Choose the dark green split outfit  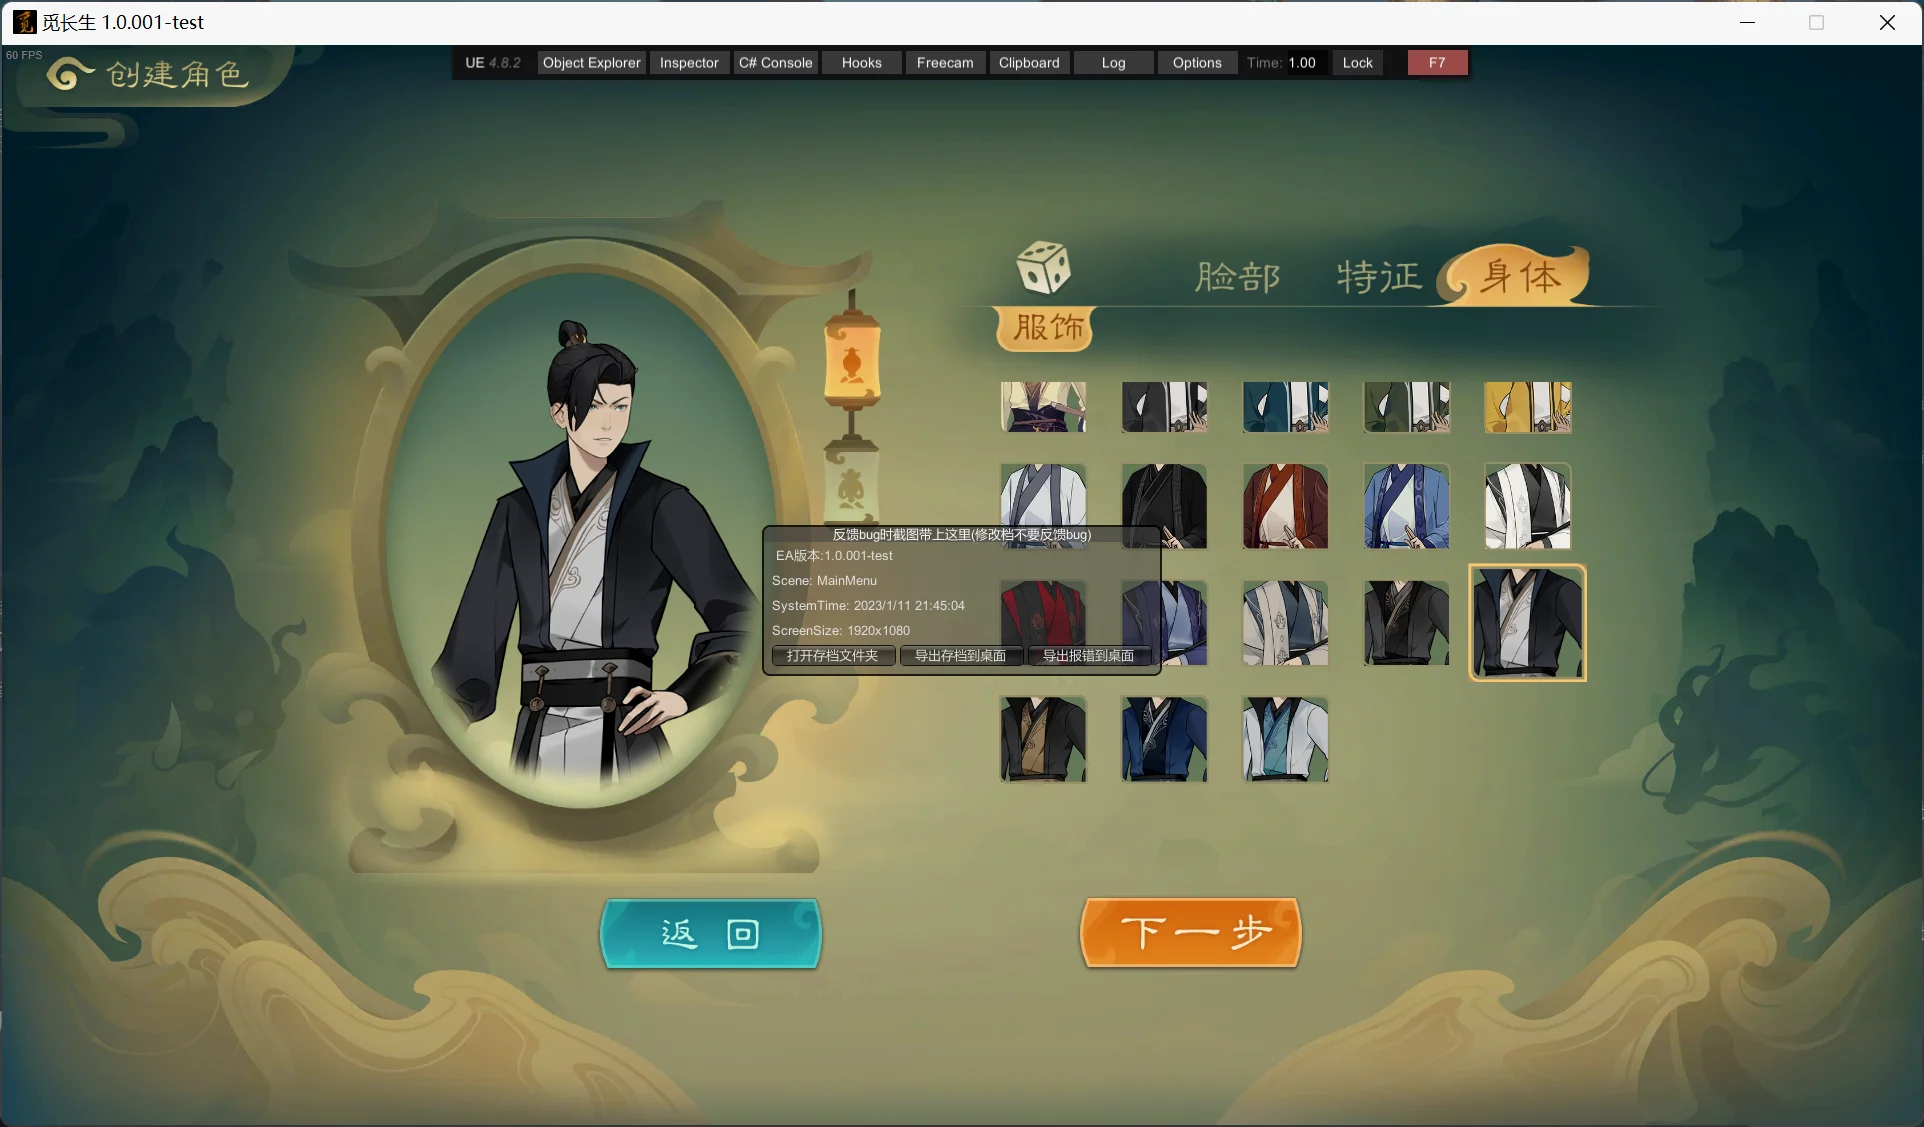click(x=1406, y=407)
